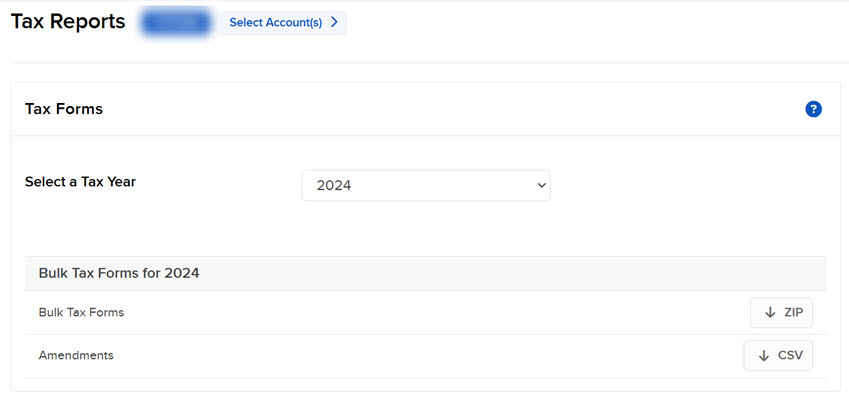849x401 pixels.
Task: Click the blurred account badge near title
Action: [x=176, y=22]
